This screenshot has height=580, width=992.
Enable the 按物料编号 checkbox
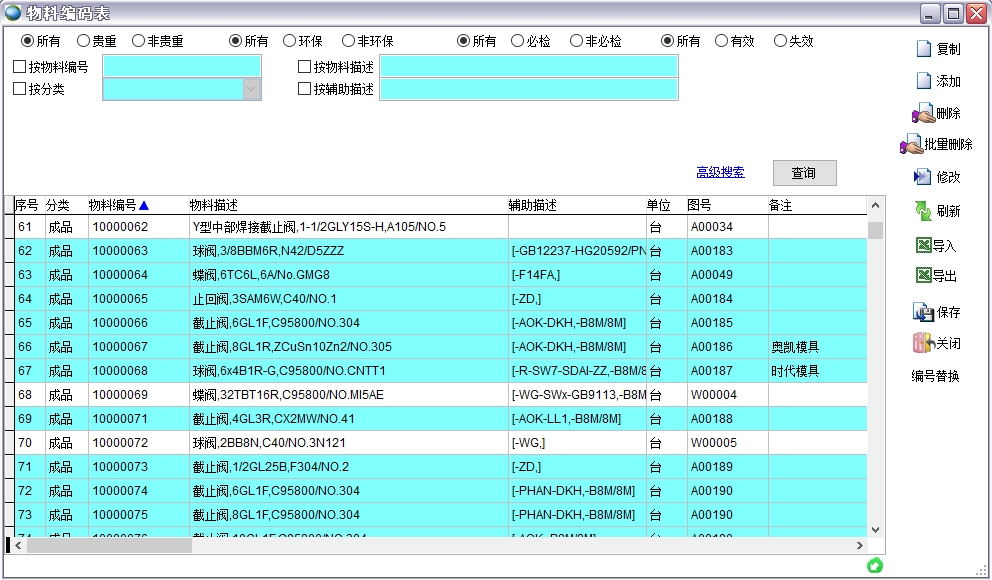pos(20,67)
